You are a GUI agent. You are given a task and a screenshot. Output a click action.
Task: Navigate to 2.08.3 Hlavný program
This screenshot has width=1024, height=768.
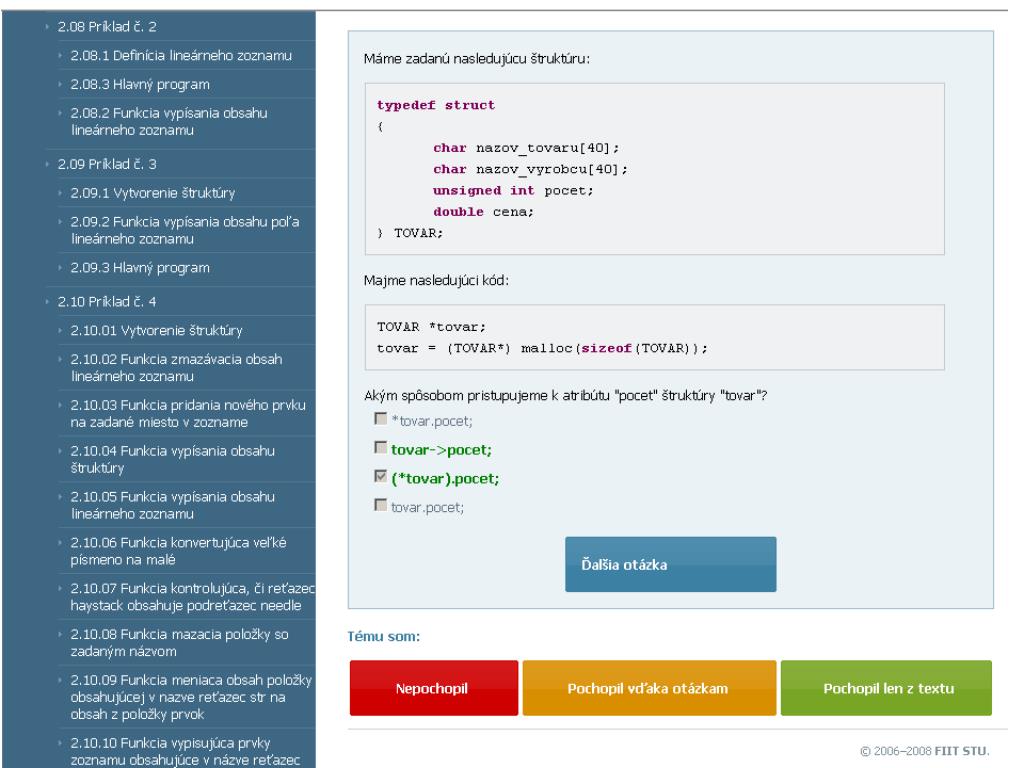pyautogui.click(x=140, y=84)
